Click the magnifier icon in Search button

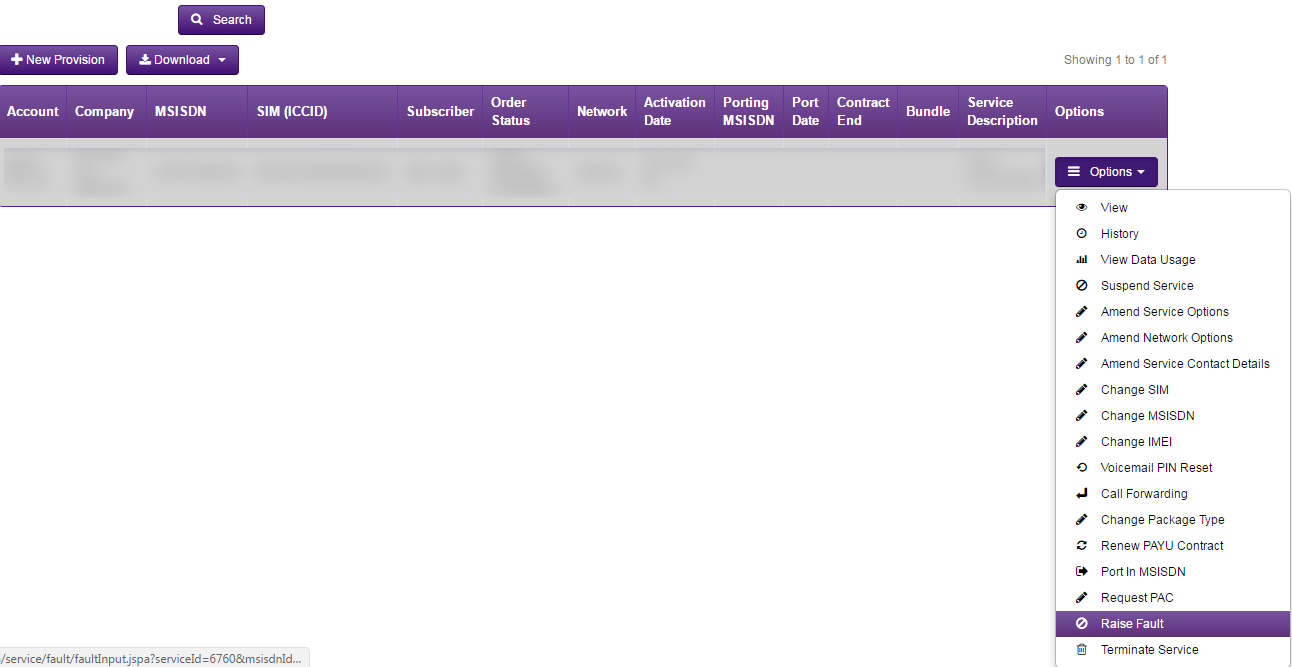click(197, 20)
